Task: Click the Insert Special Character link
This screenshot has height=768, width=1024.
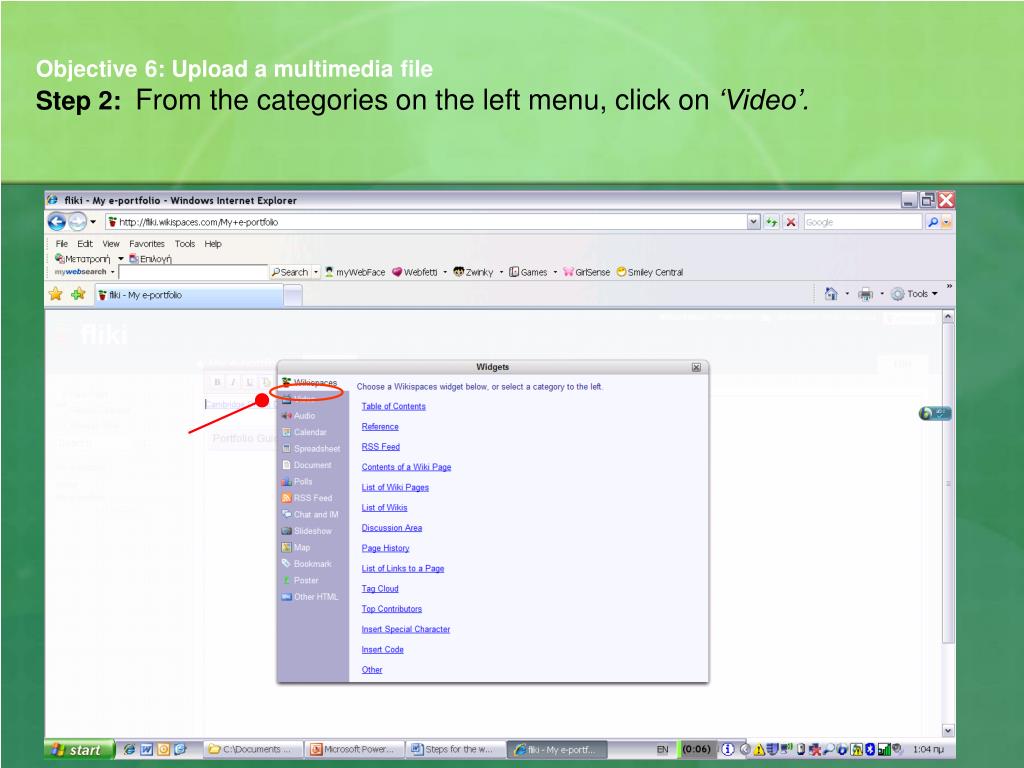Action: 406,629
